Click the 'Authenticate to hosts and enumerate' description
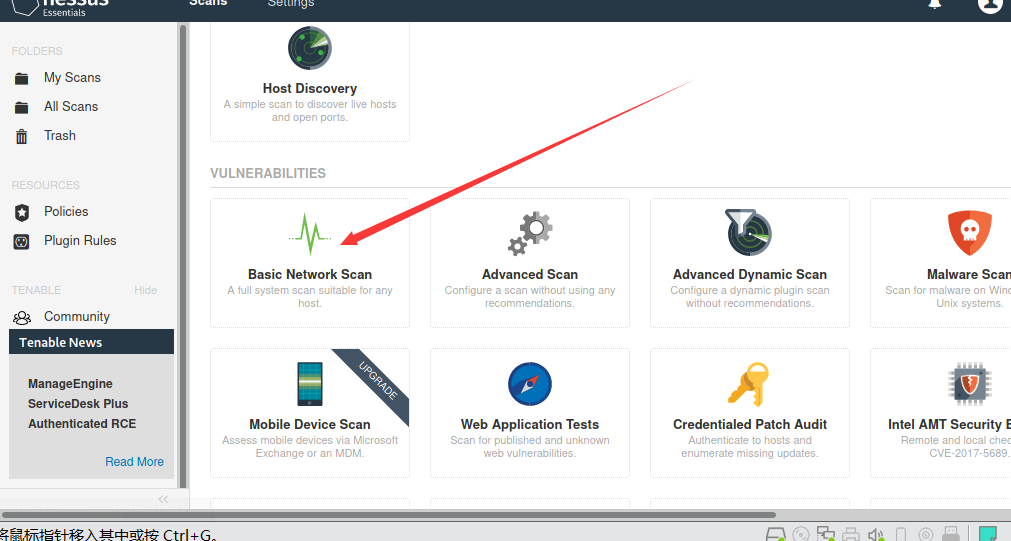This screenshot has height=541, width=1011. coord(750,447)
